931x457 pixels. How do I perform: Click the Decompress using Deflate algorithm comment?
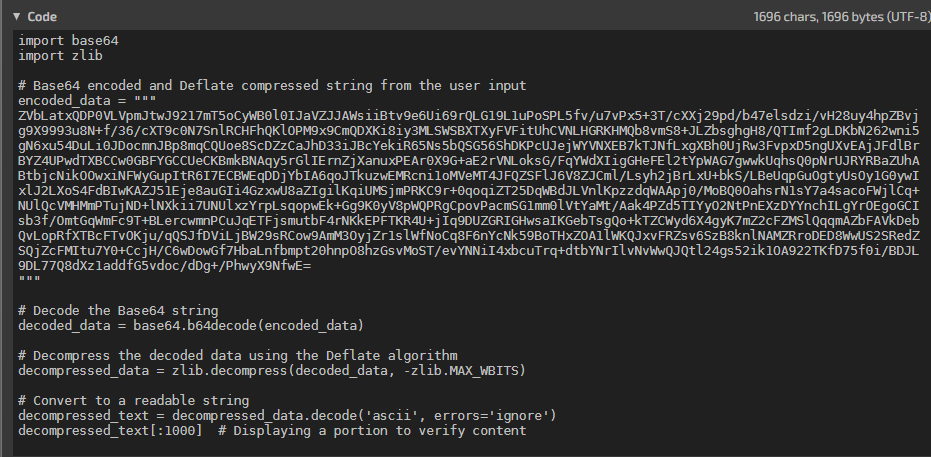point(238,356)
